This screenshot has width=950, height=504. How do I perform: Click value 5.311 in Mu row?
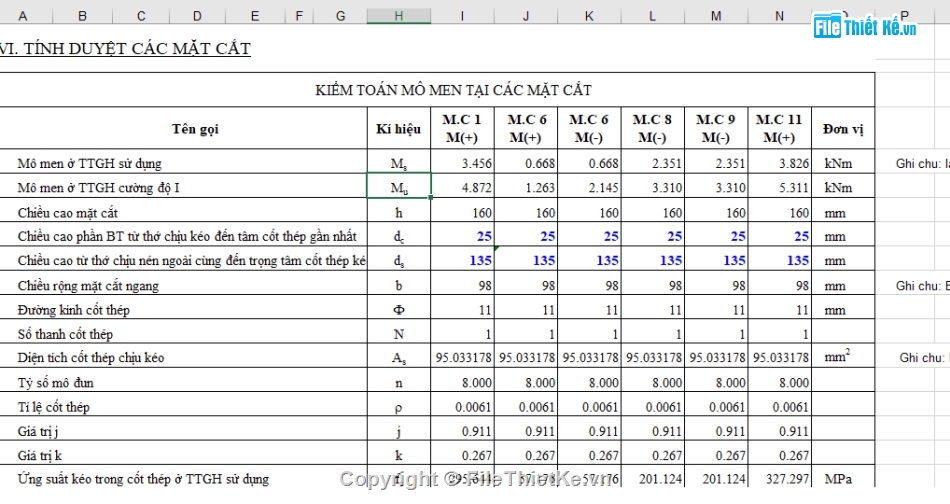780,187
